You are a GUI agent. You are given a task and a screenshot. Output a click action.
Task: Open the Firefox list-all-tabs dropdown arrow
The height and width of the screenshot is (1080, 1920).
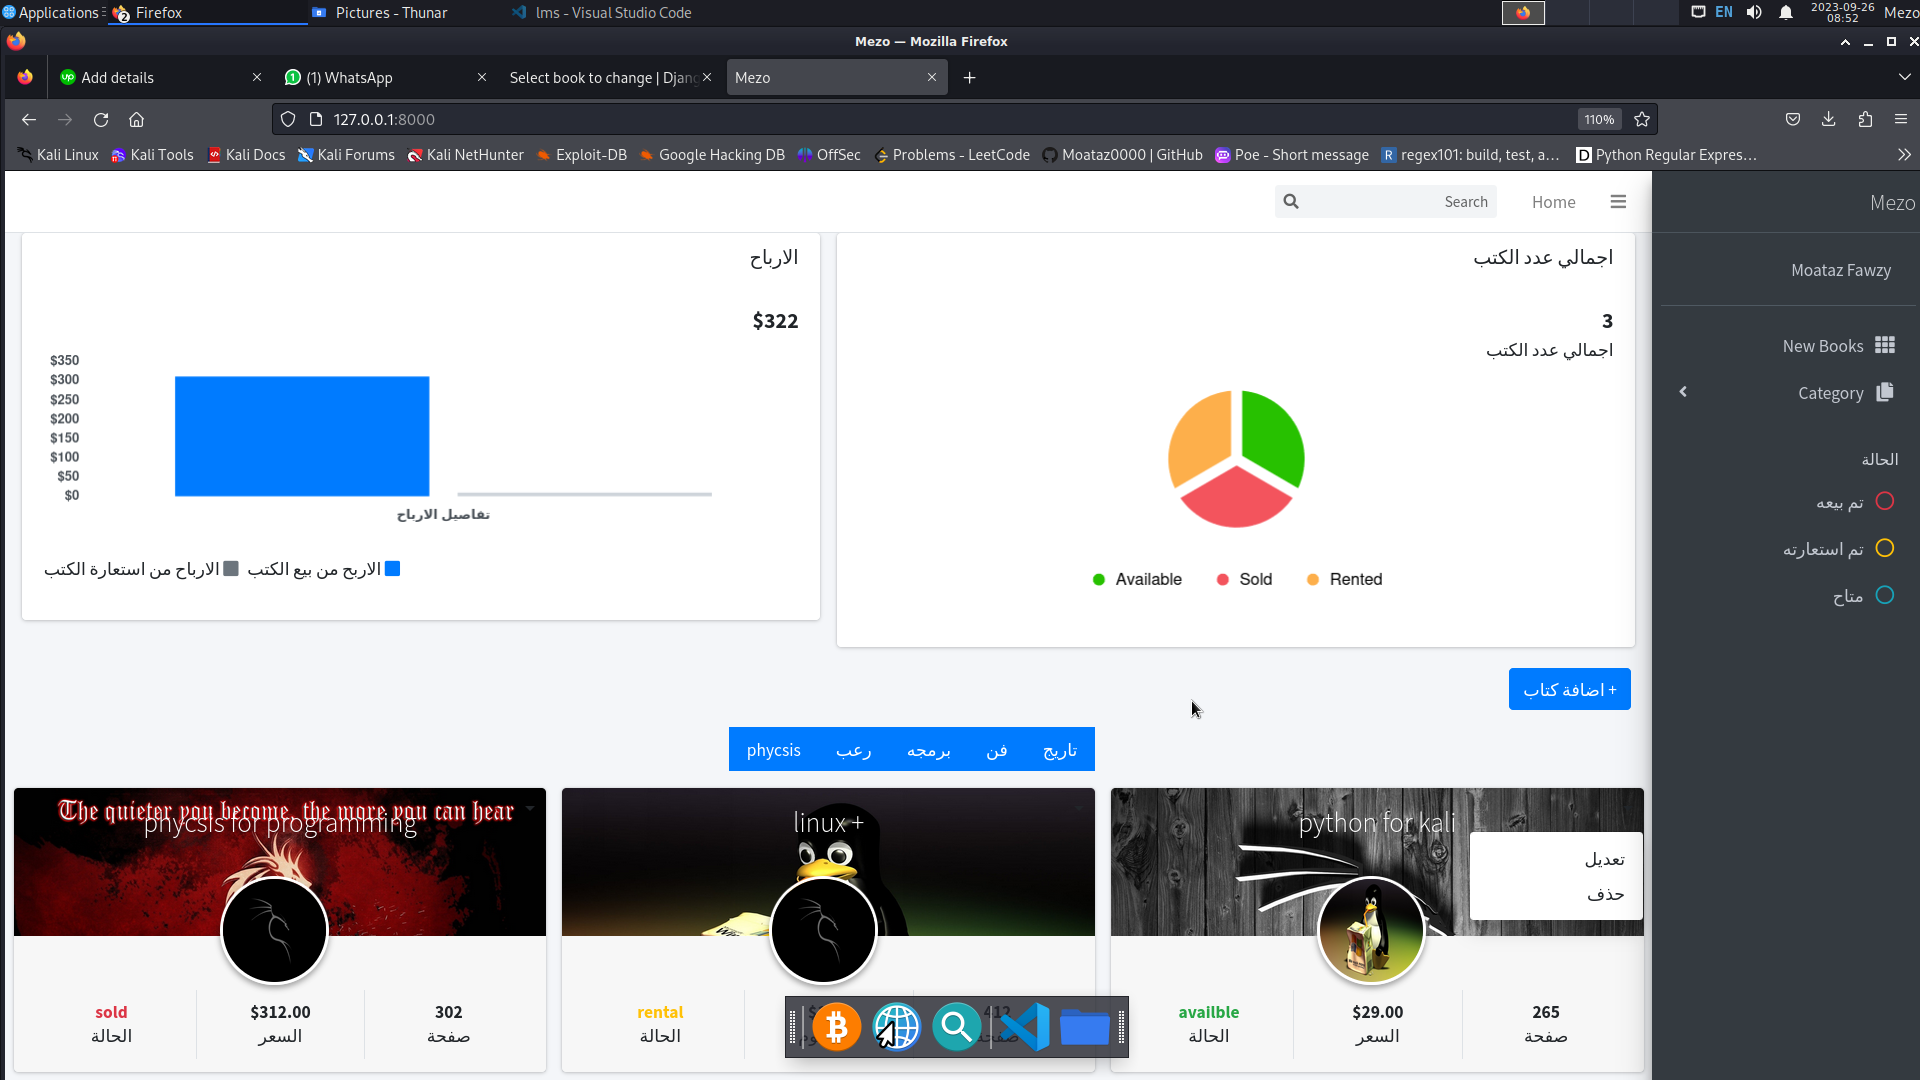pos(1904,78)
